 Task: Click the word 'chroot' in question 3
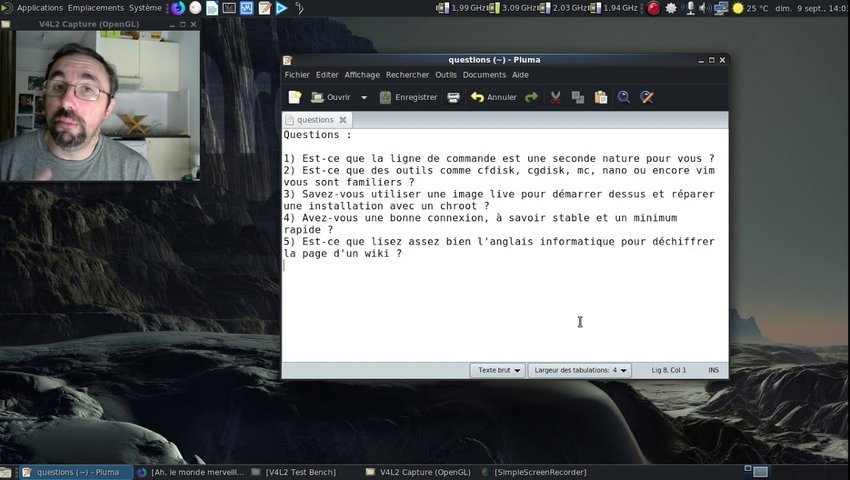(458, 206)
